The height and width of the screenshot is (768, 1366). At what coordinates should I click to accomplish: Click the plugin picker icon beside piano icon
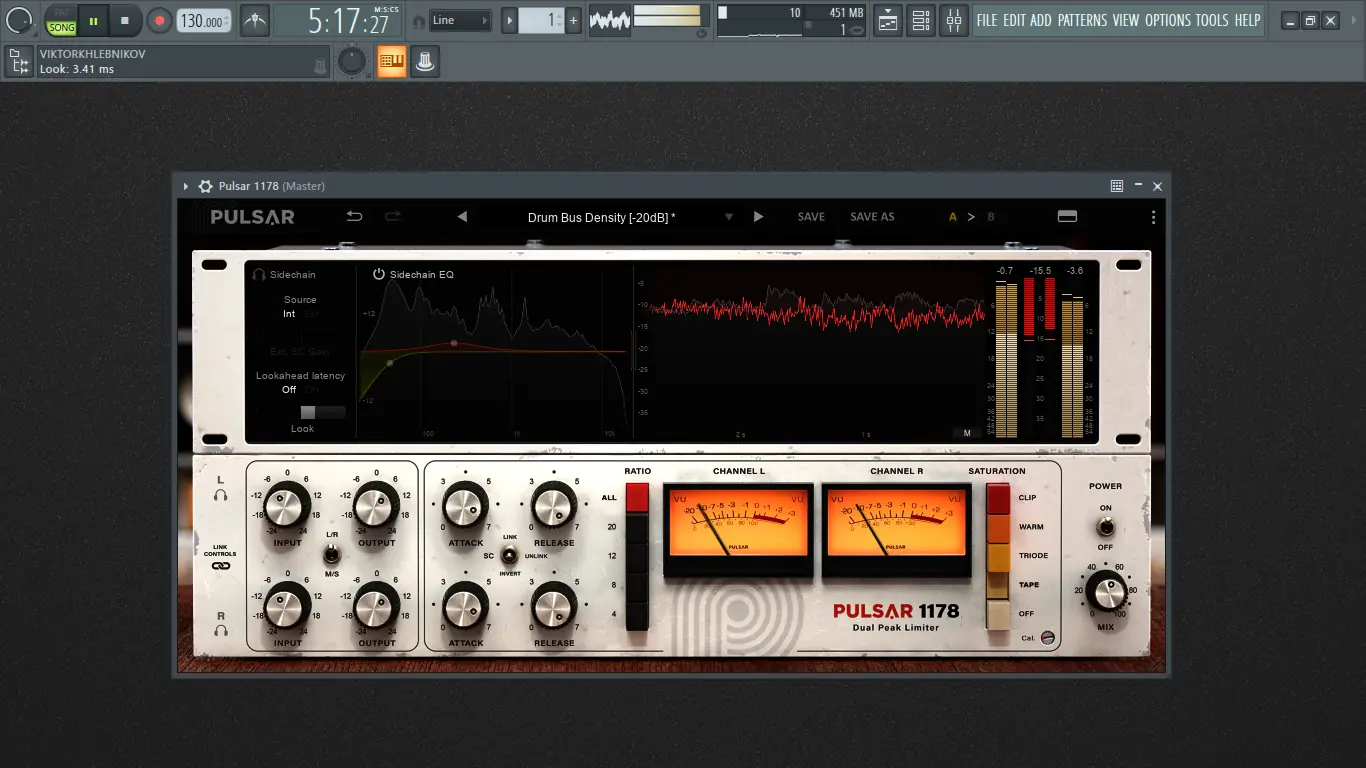[x=425, y=62]
